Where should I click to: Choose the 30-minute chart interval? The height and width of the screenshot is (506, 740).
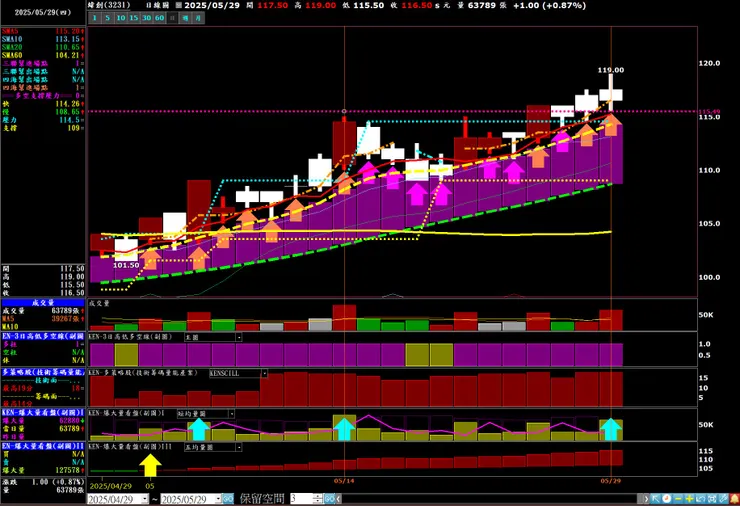147,18
